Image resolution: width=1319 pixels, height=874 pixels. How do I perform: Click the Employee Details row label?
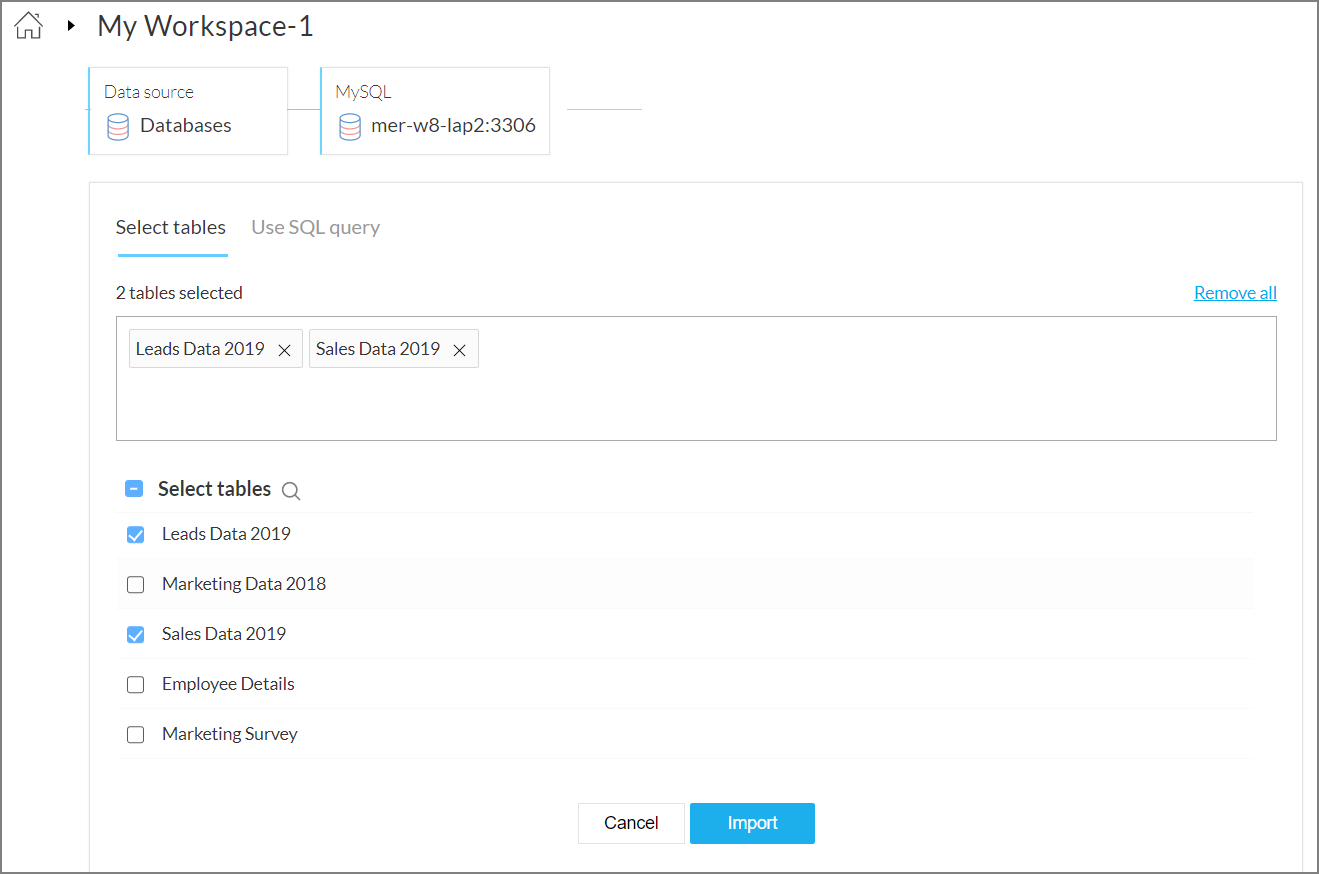[x=228, y=684]
